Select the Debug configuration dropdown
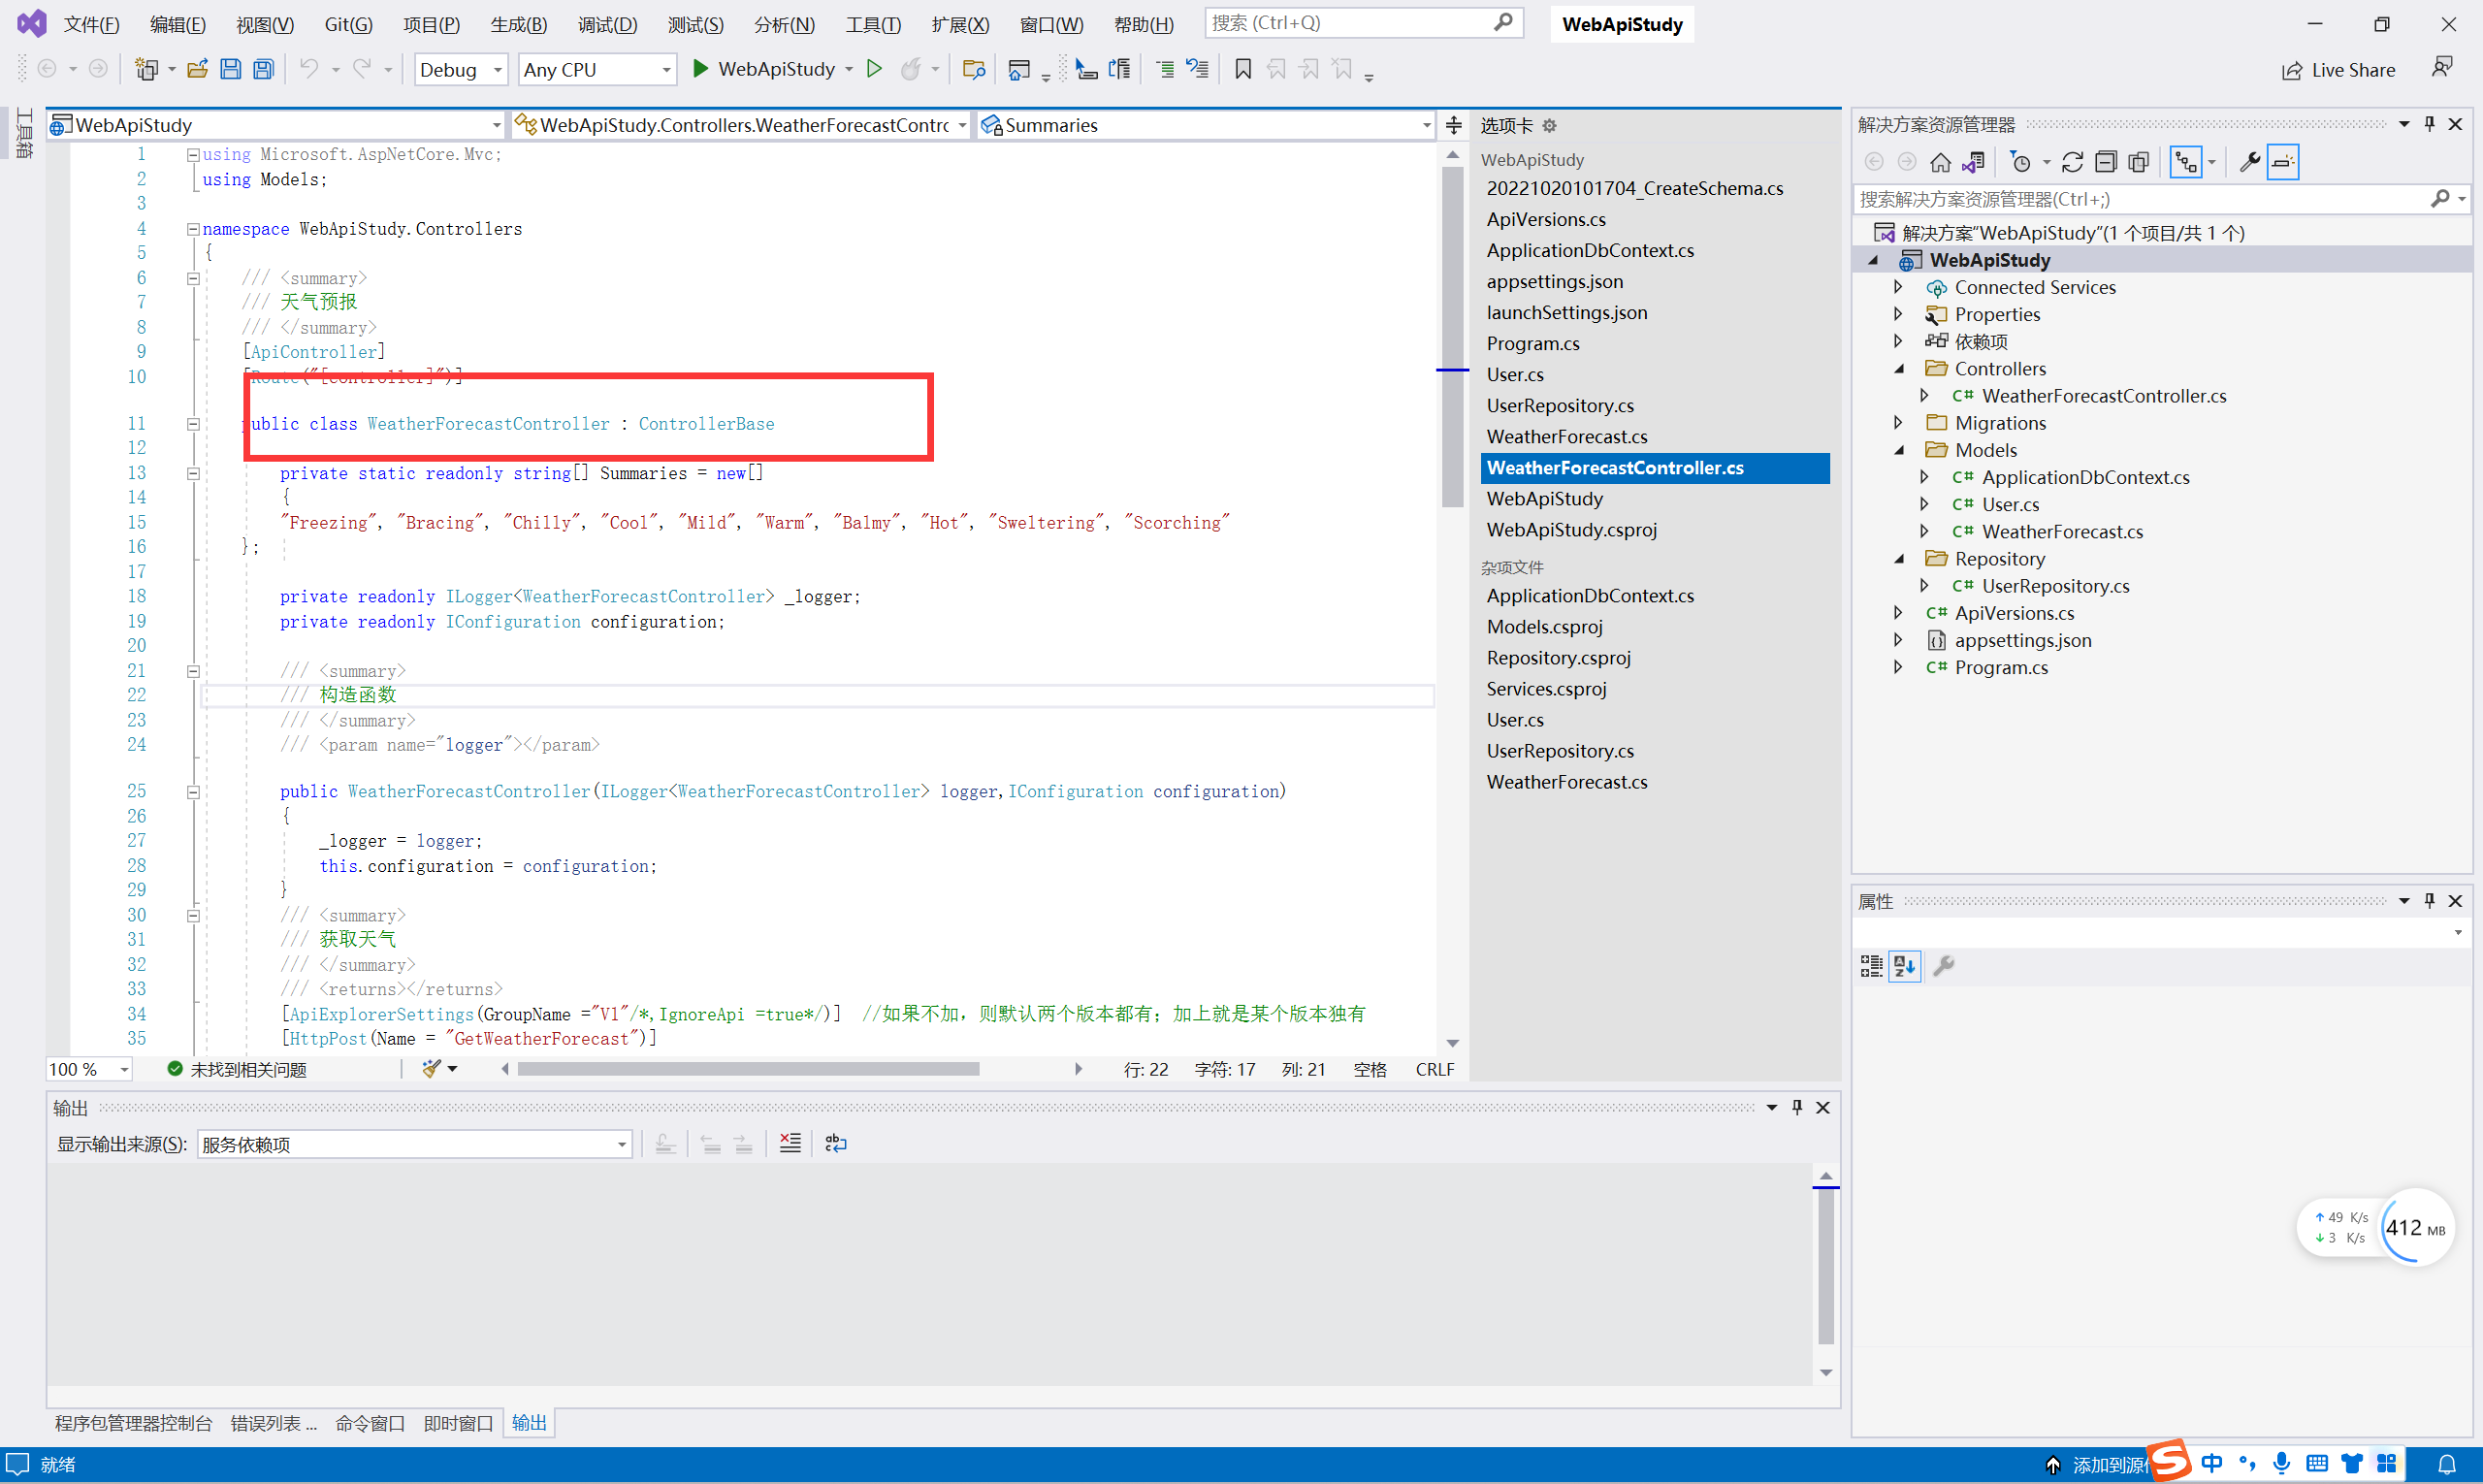This screenshot has height=1484, width=2483. [x=458, y=69]
